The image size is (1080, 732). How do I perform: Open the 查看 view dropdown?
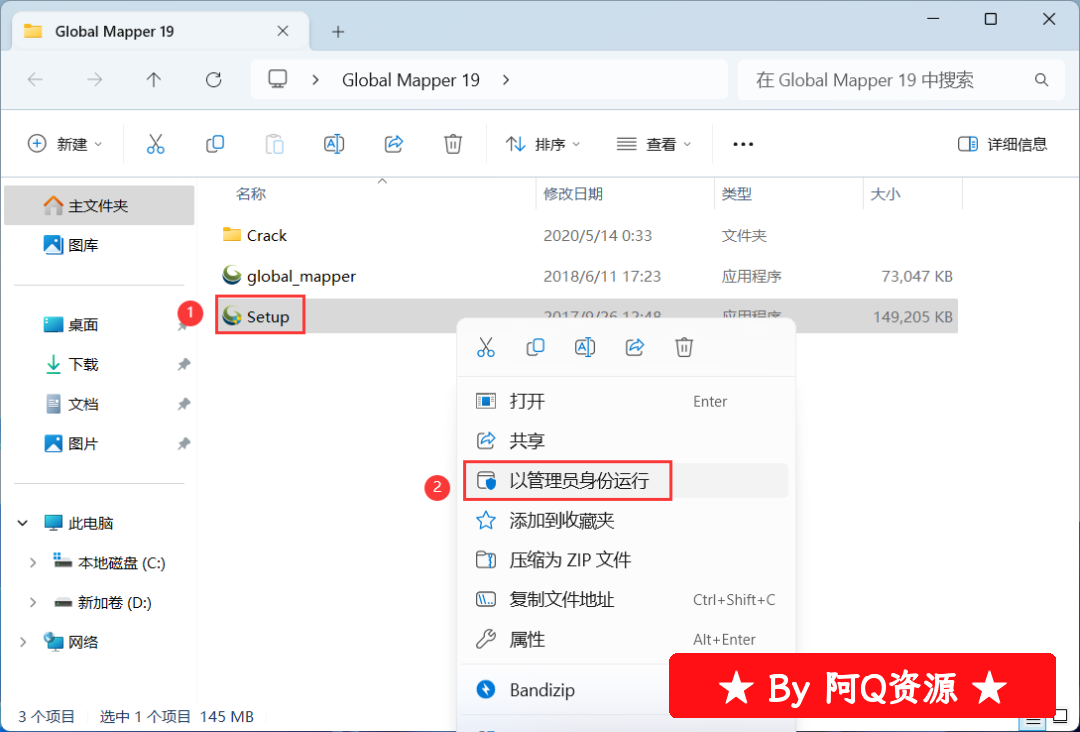click(654, 144)
